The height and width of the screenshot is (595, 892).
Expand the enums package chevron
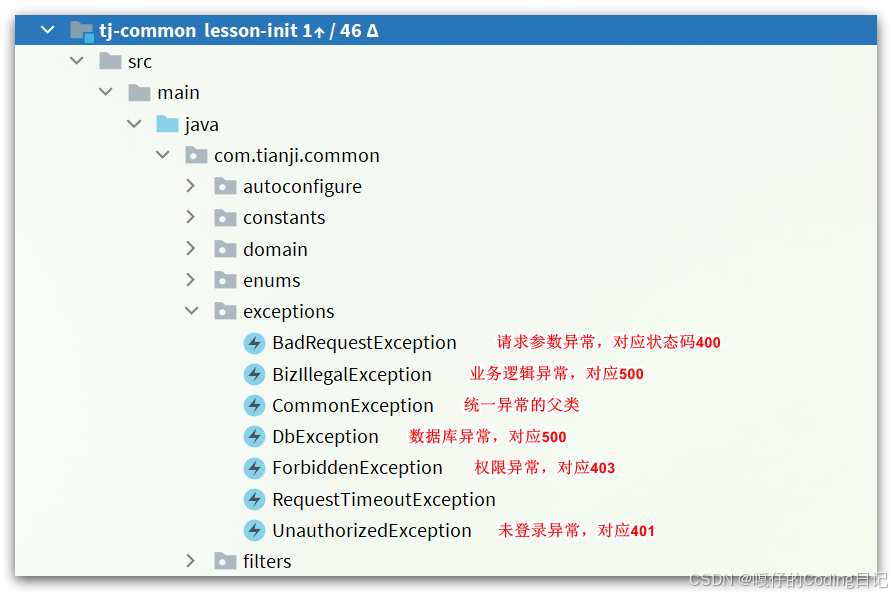[x=191, y=280]
